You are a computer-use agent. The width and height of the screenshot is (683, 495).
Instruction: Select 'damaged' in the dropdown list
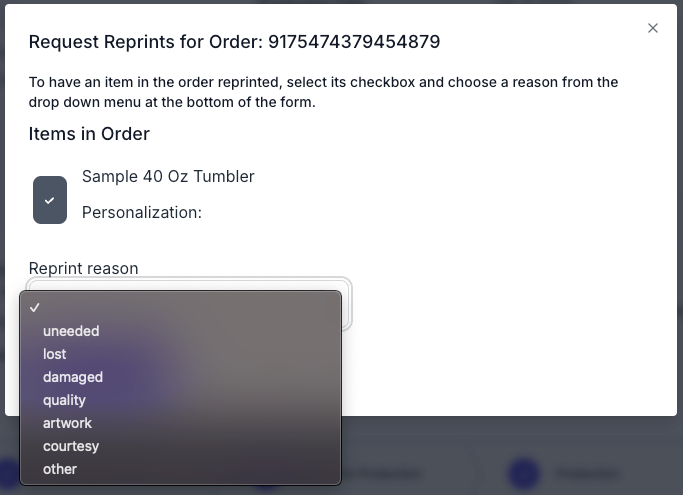(x=73, y=377)
